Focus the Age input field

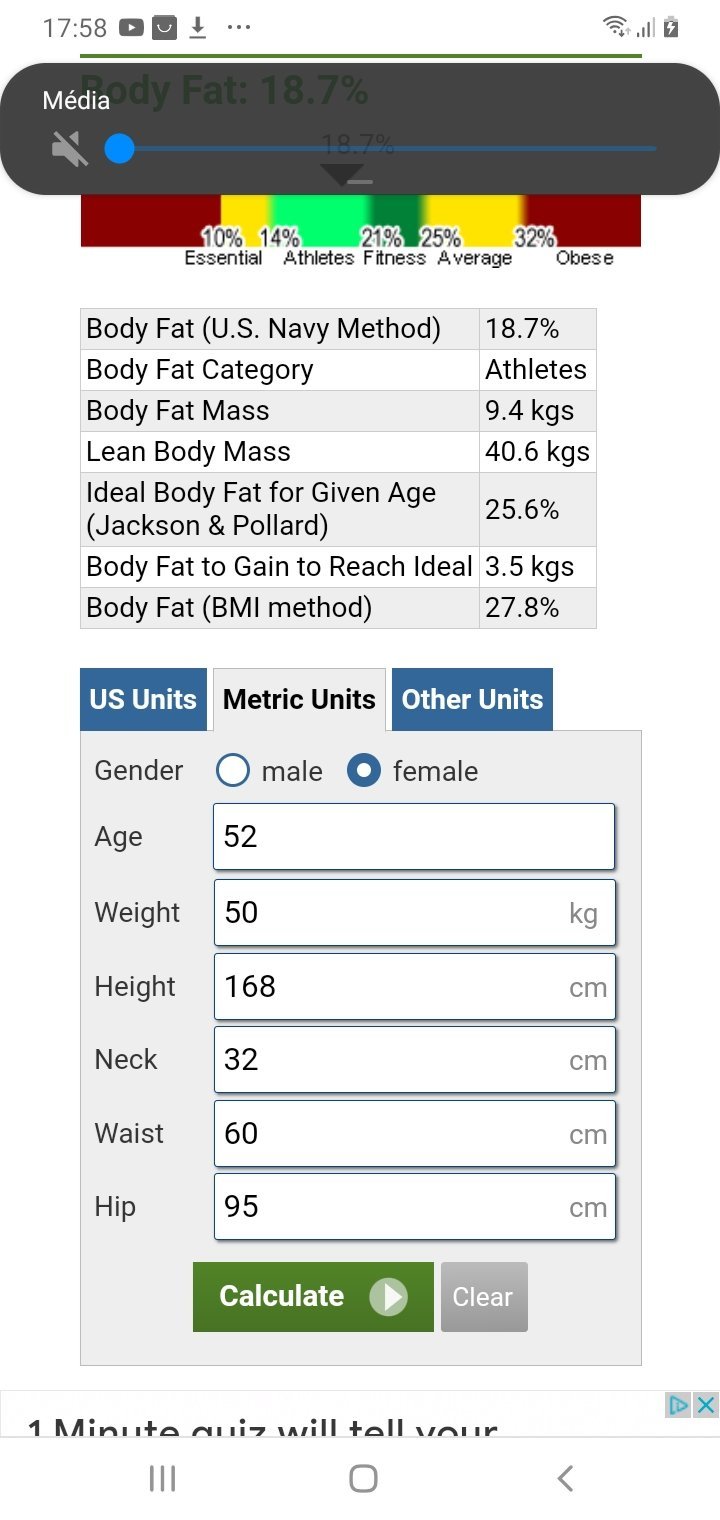[x=414, y=837]
